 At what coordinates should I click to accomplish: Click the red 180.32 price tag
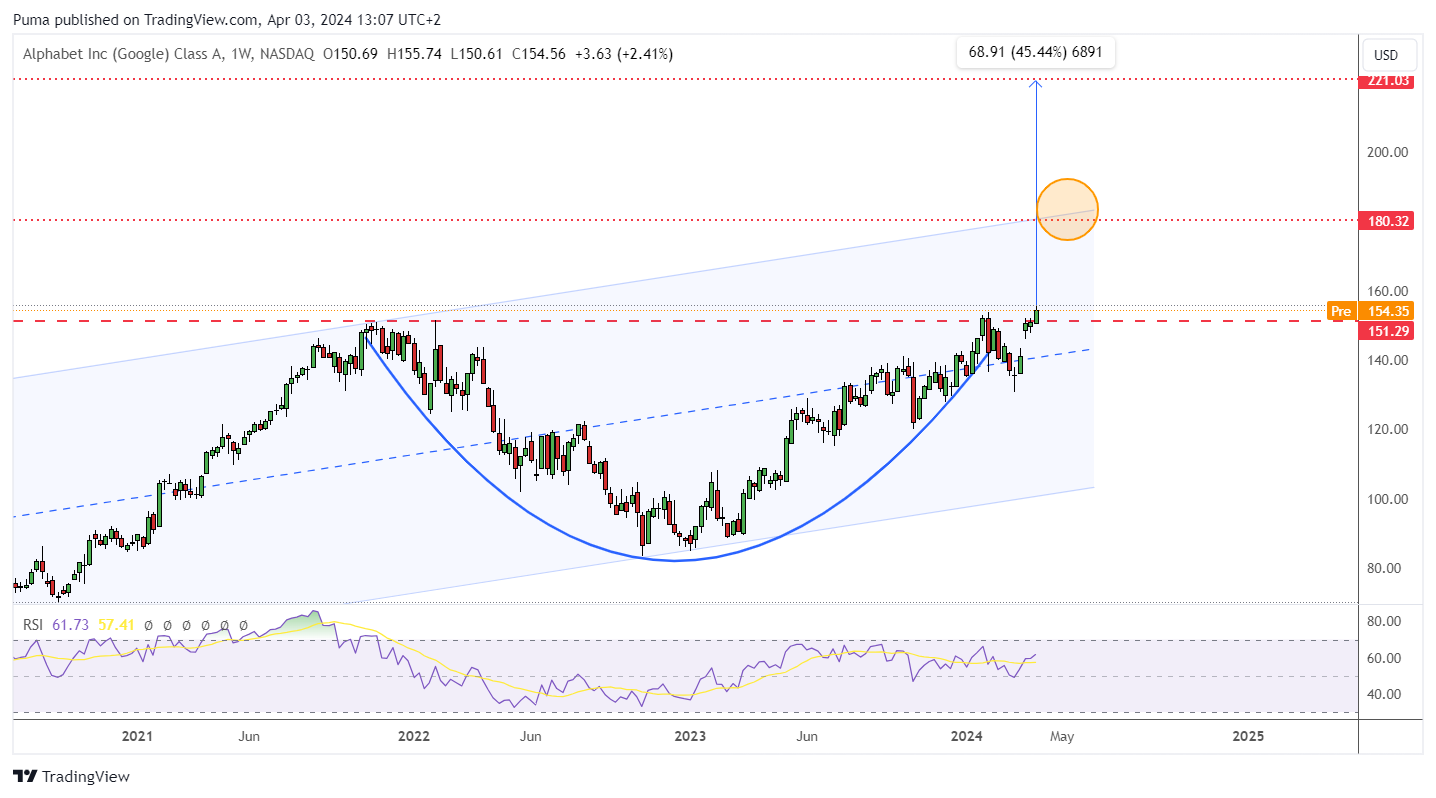[x=1385, y=221]
